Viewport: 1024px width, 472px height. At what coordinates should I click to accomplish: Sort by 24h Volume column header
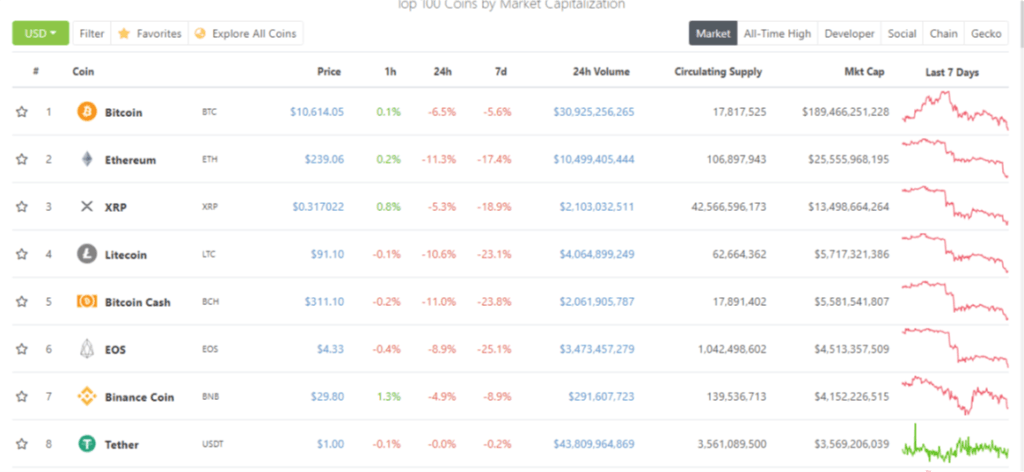click(x=600, y=72)
